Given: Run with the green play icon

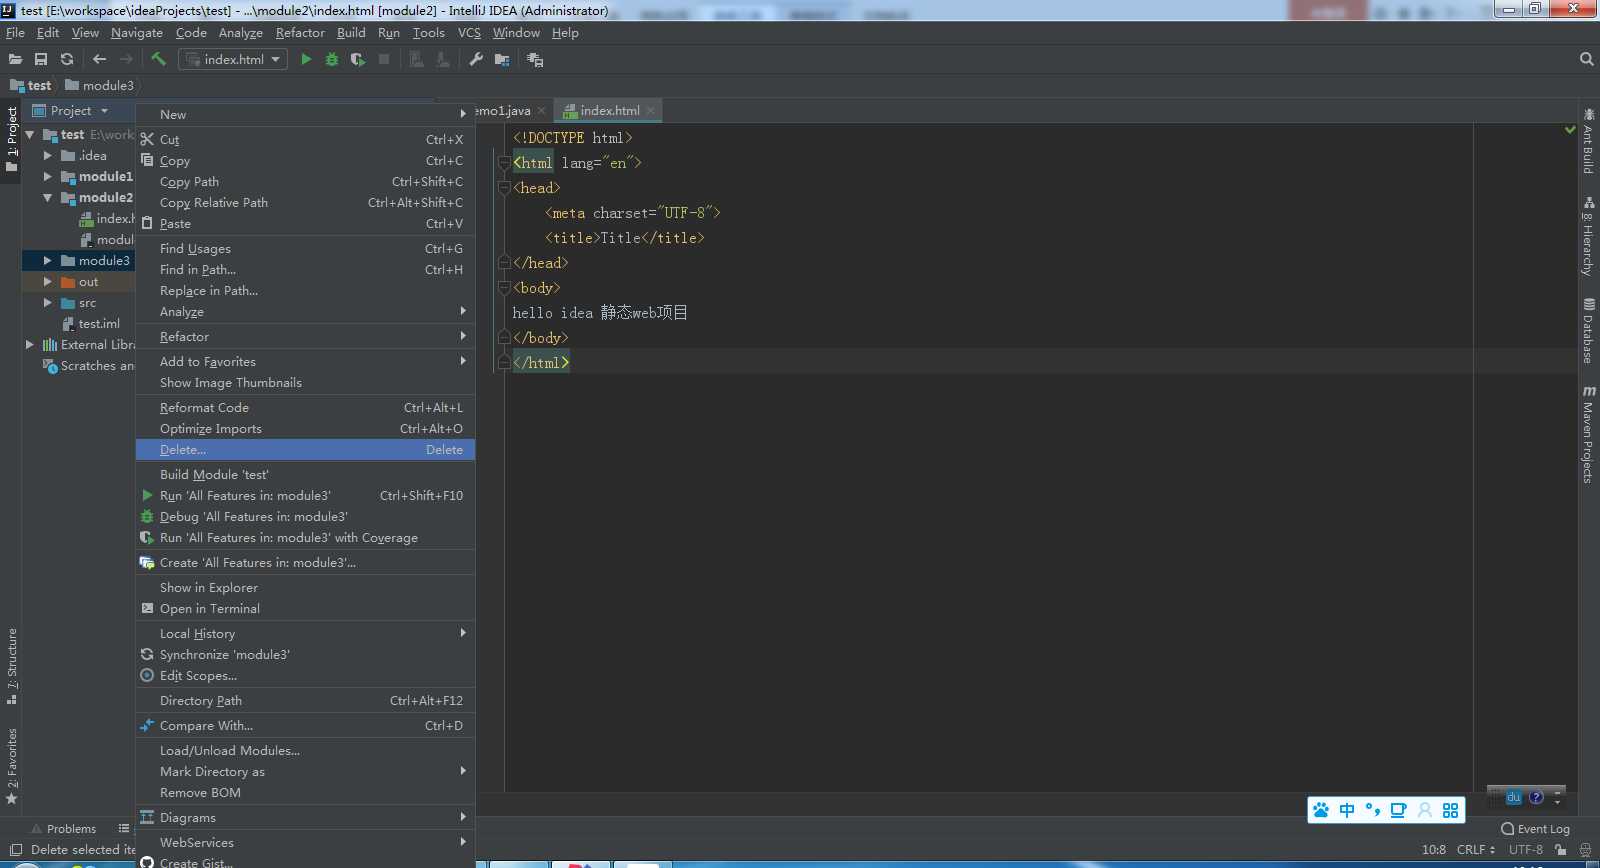Looking at the screenshot, I should tap(306, 60).
